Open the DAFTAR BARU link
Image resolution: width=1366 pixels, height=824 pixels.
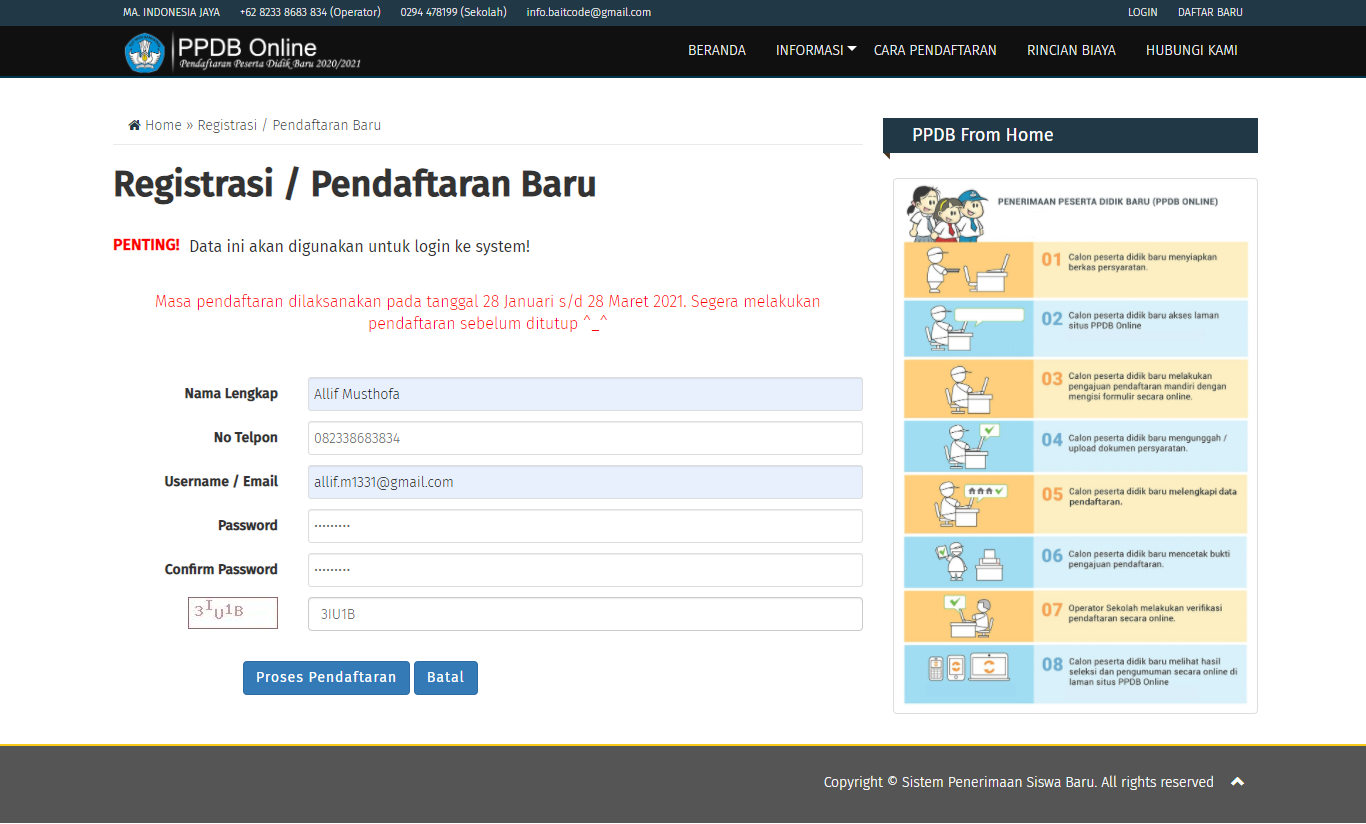coord(1210,12)
